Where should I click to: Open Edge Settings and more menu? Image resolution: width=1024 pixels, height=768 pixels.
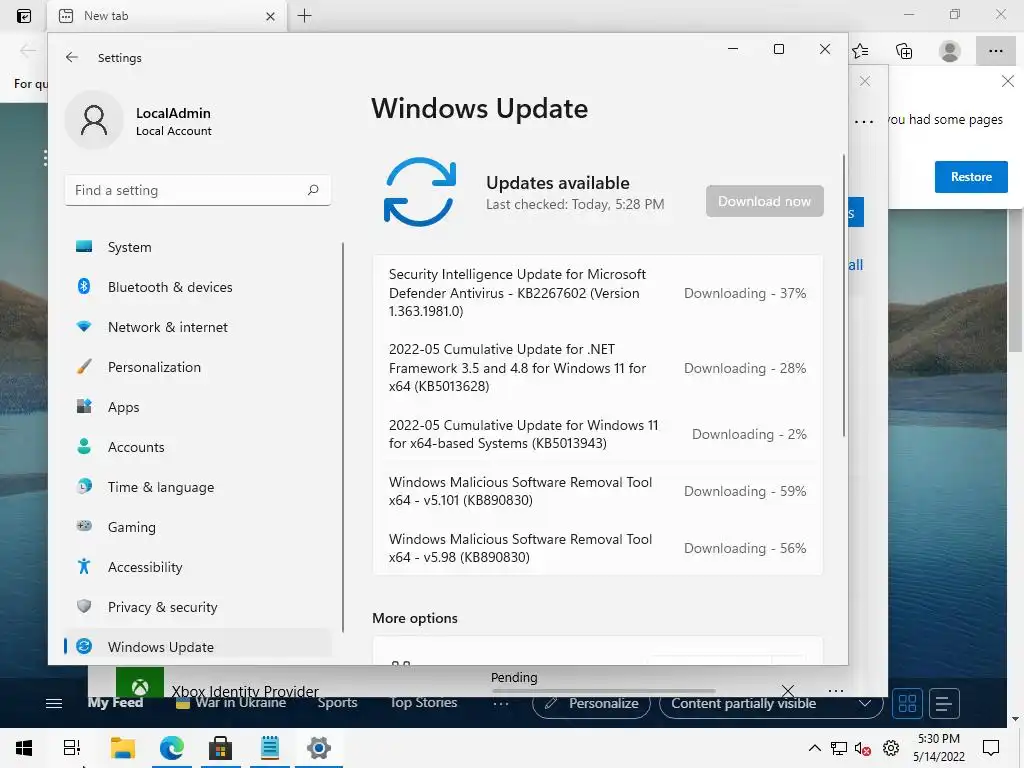[995, 51]
